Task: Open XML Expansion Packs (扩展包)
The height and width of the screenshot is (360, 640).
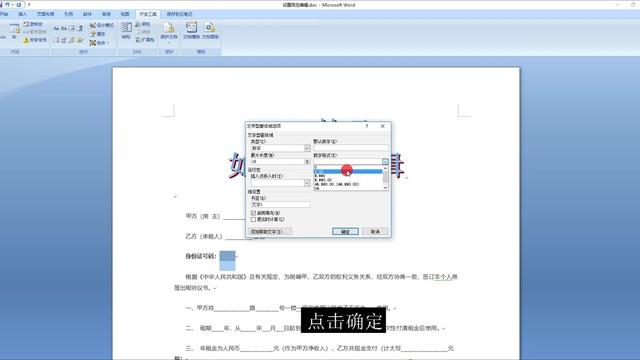Action: click(145, 40)
